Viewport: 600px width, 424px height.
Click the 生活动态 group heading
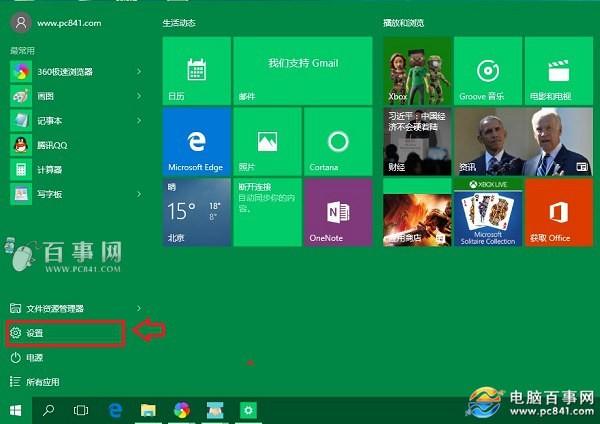pyautogui.click(x=179, y=23)
